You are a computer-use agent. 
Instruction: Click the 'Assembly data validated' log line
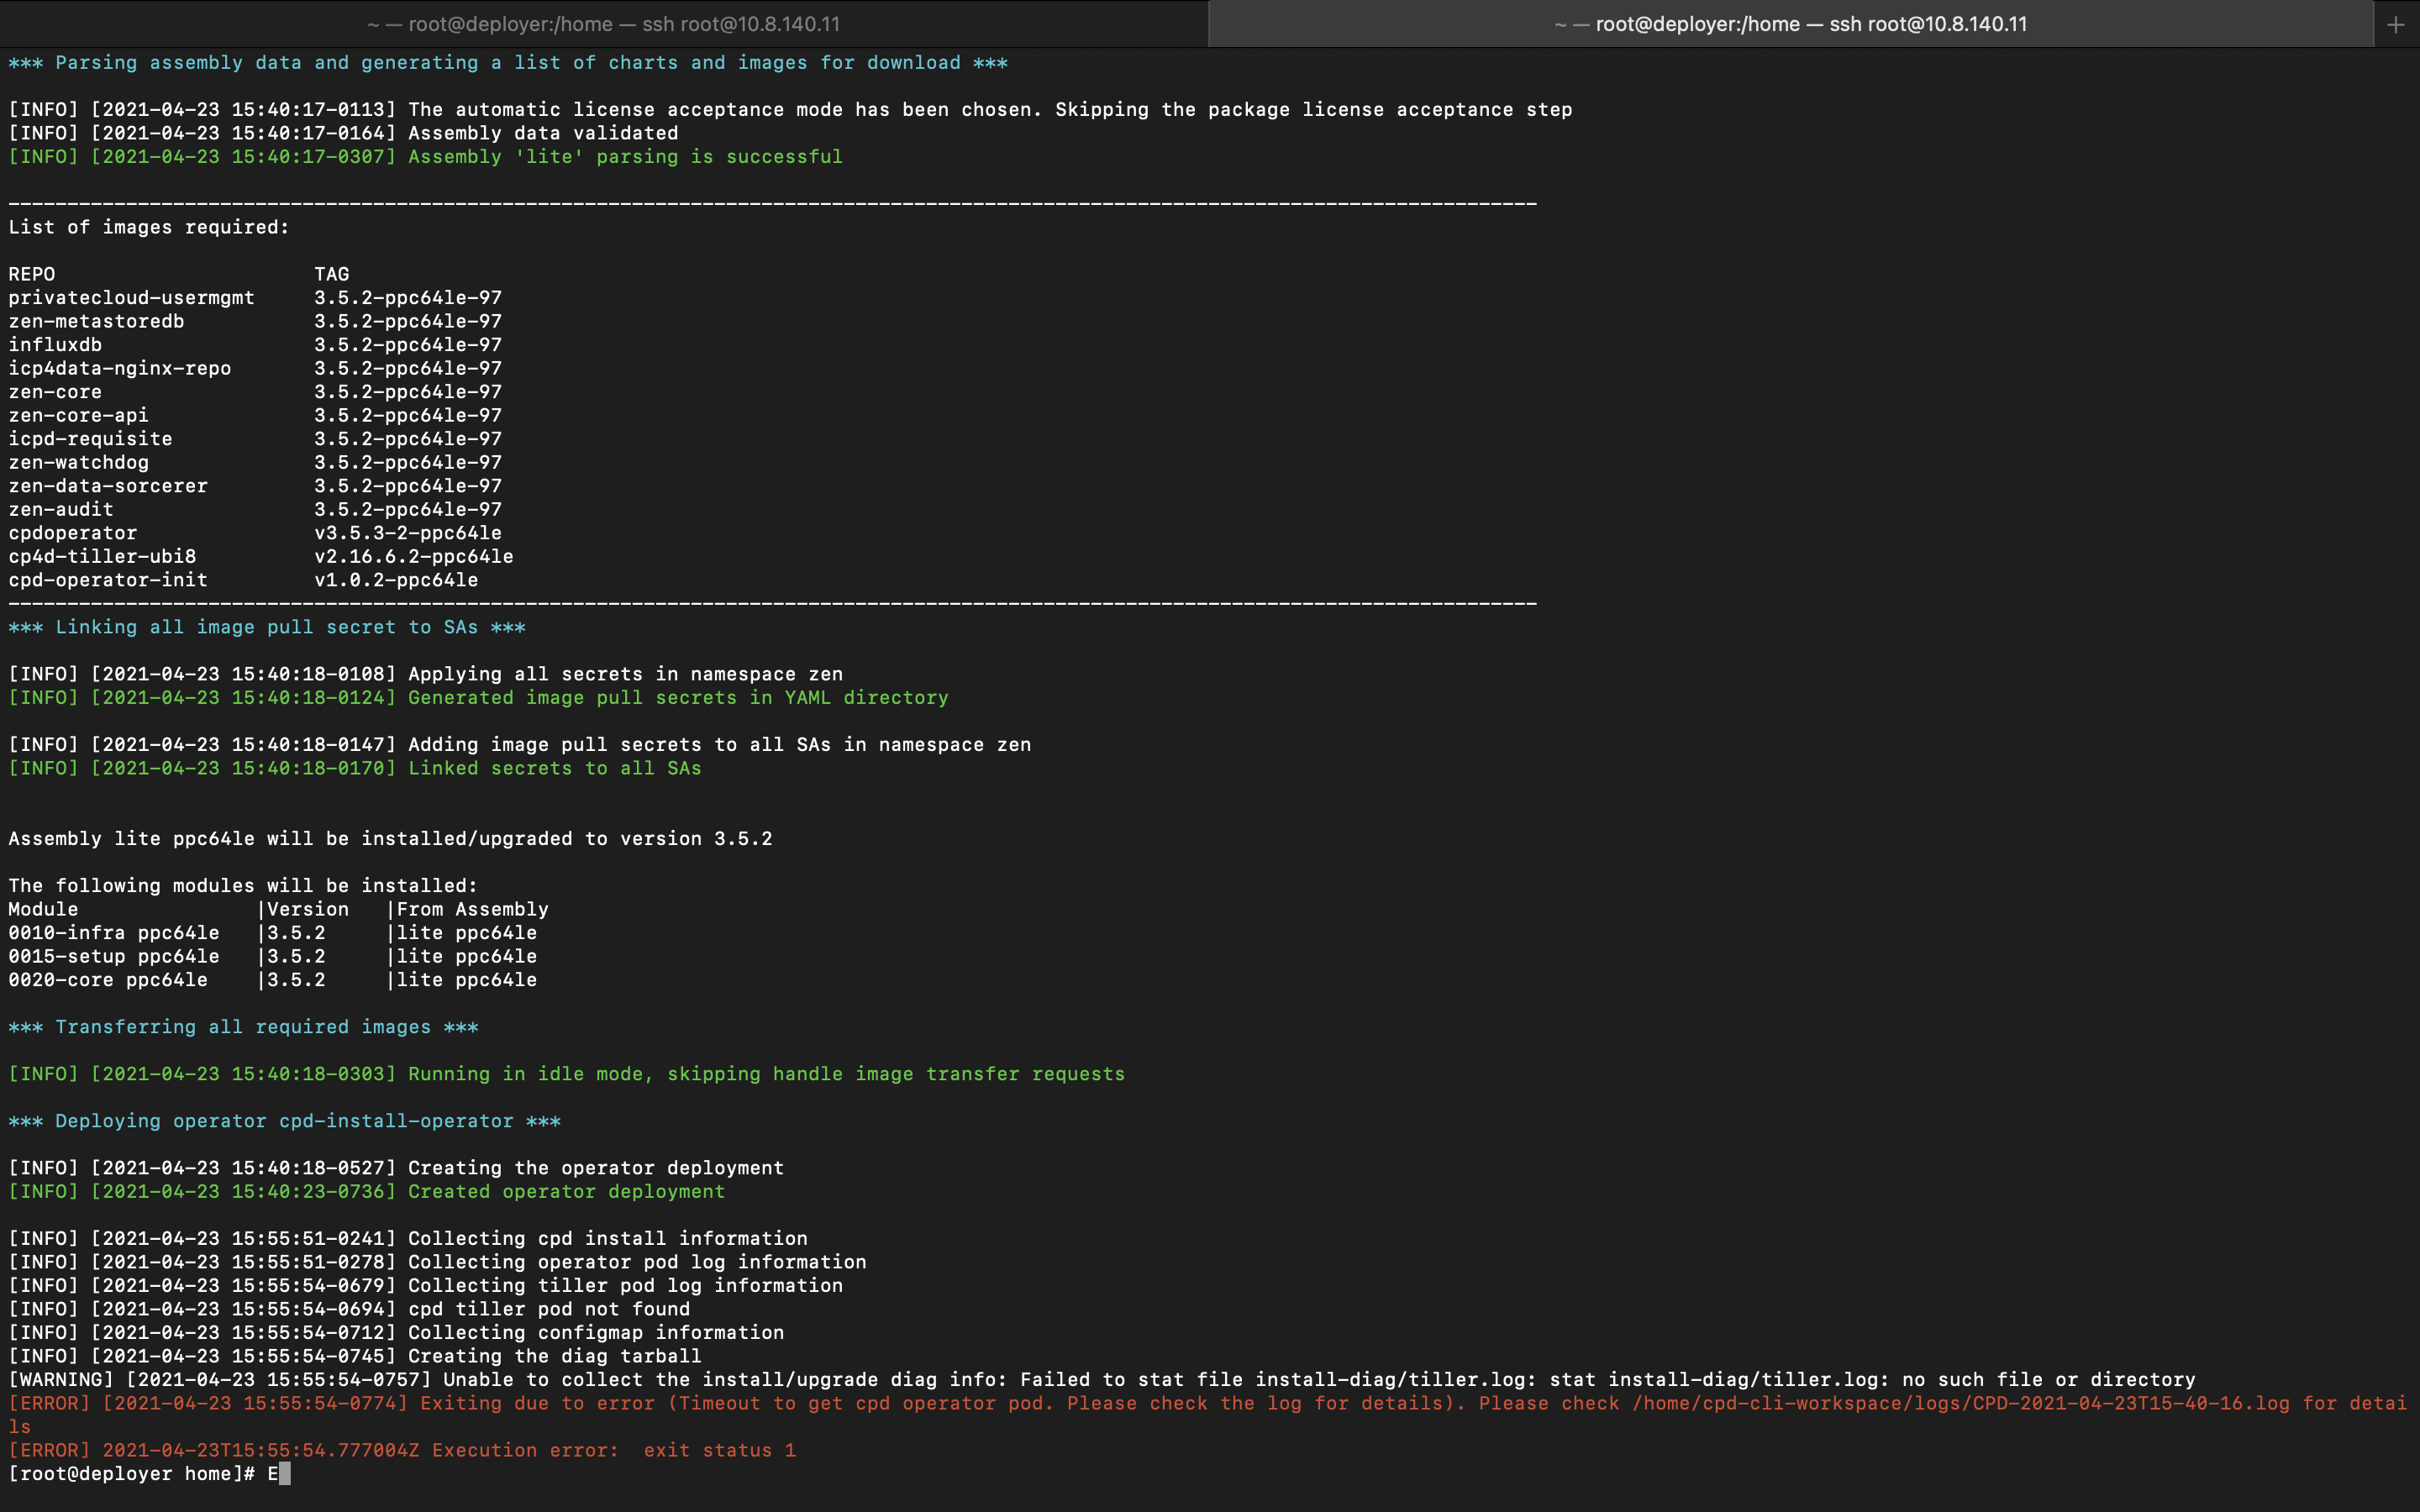[343, 133]
